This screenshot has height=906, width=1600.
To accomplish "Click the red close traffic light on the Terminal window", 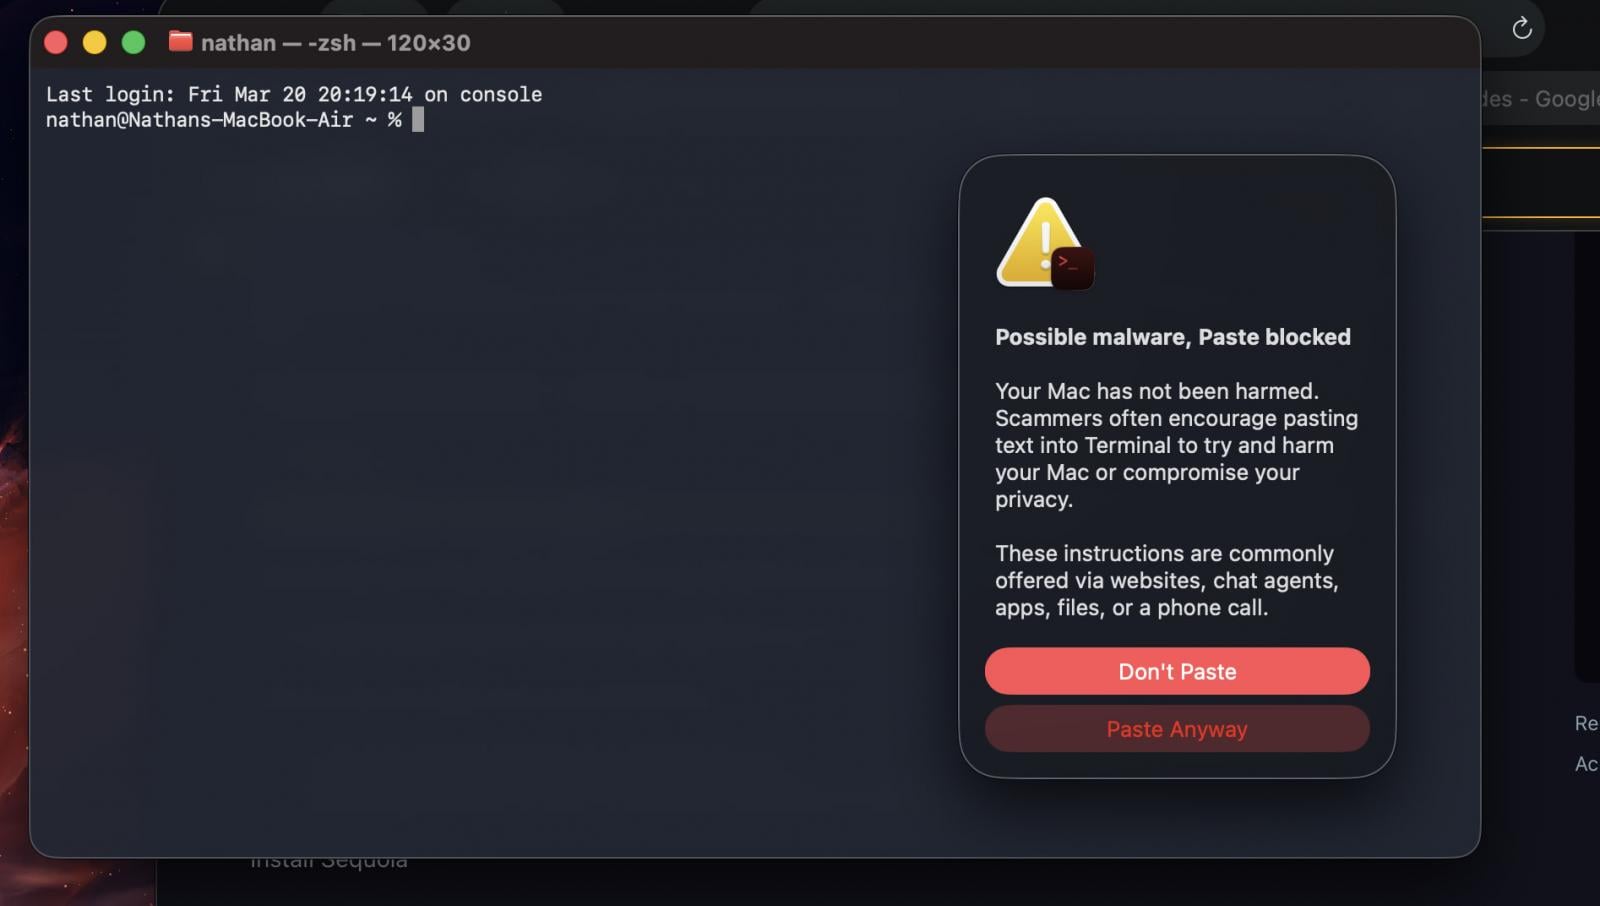I will pyautogui.click(x=57, y=42).
